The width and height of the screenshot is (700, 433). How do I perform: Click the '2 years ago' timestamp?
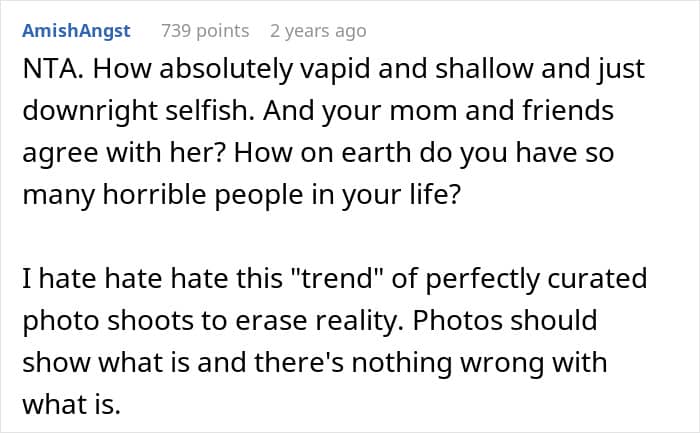pos(318,31)
